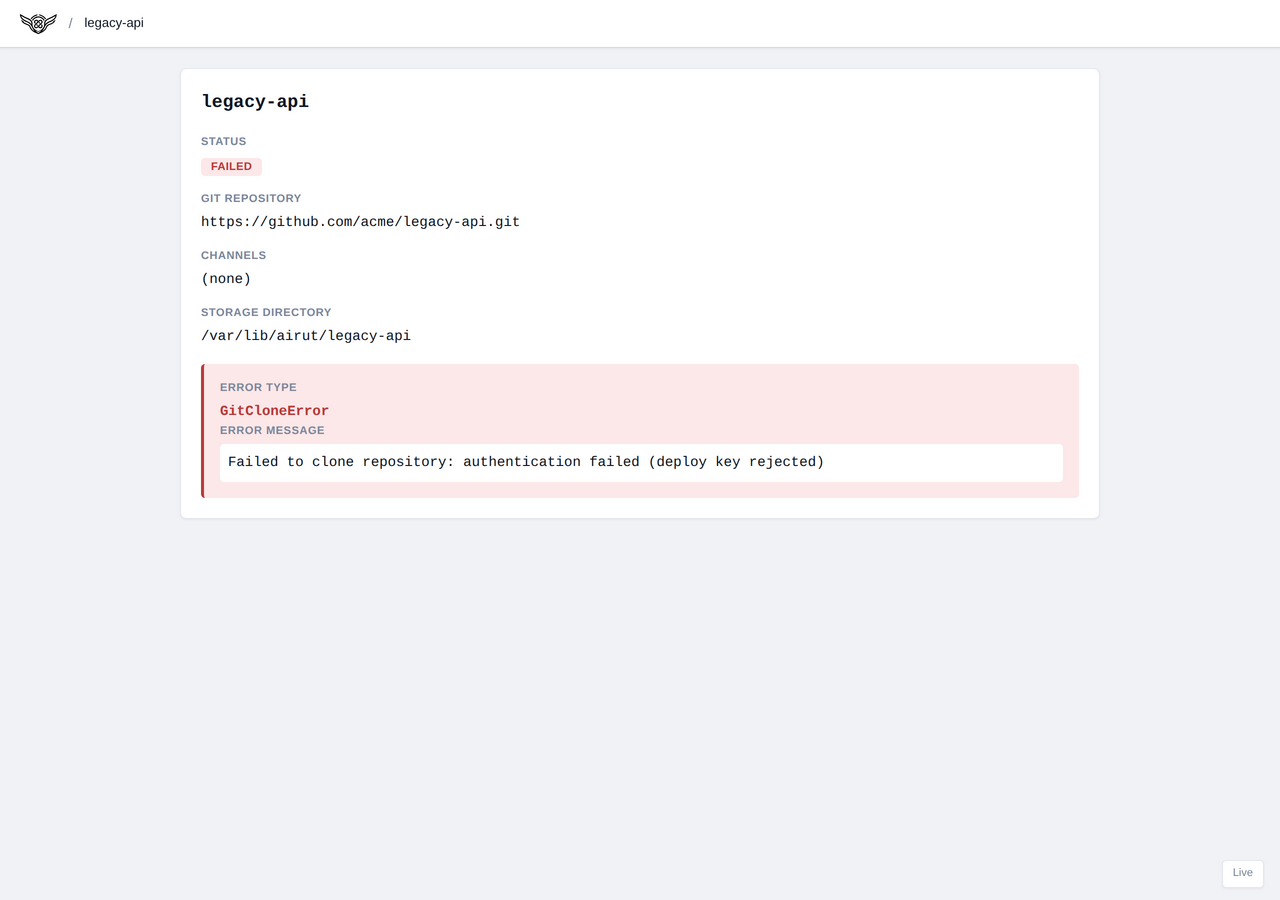
Task: Click the winged logo icon in header
Action: tap(38, 23)
